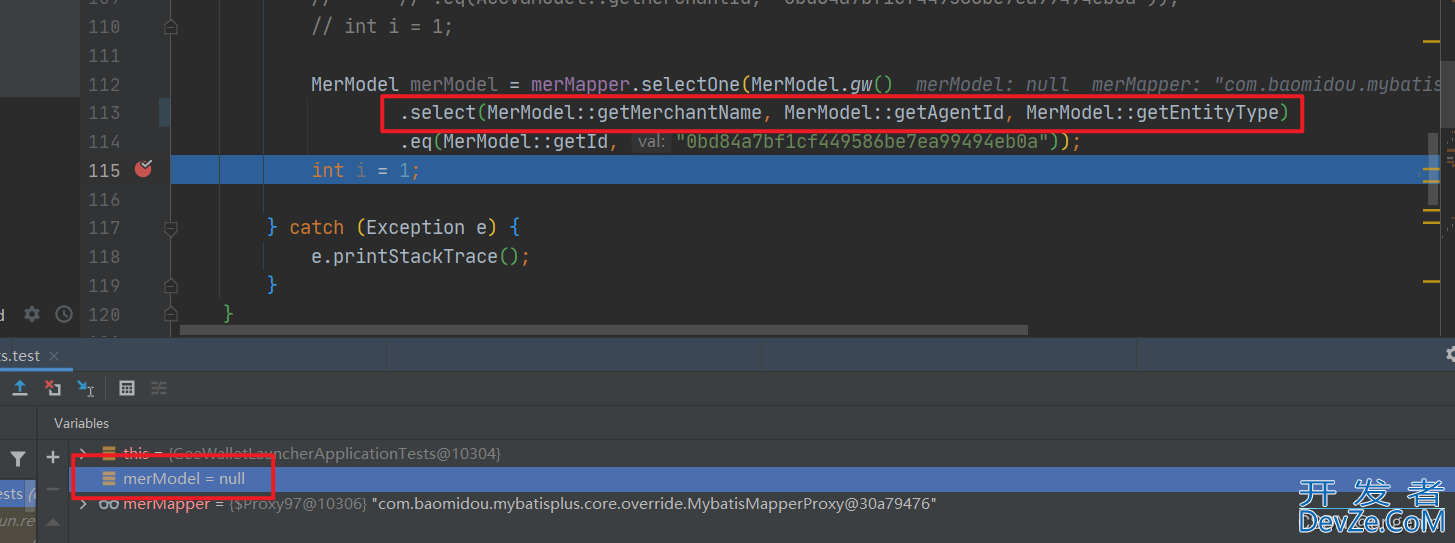Screen dimensions: 1455x543
Task: Close the test debug session tab
Action: (53, 355)
